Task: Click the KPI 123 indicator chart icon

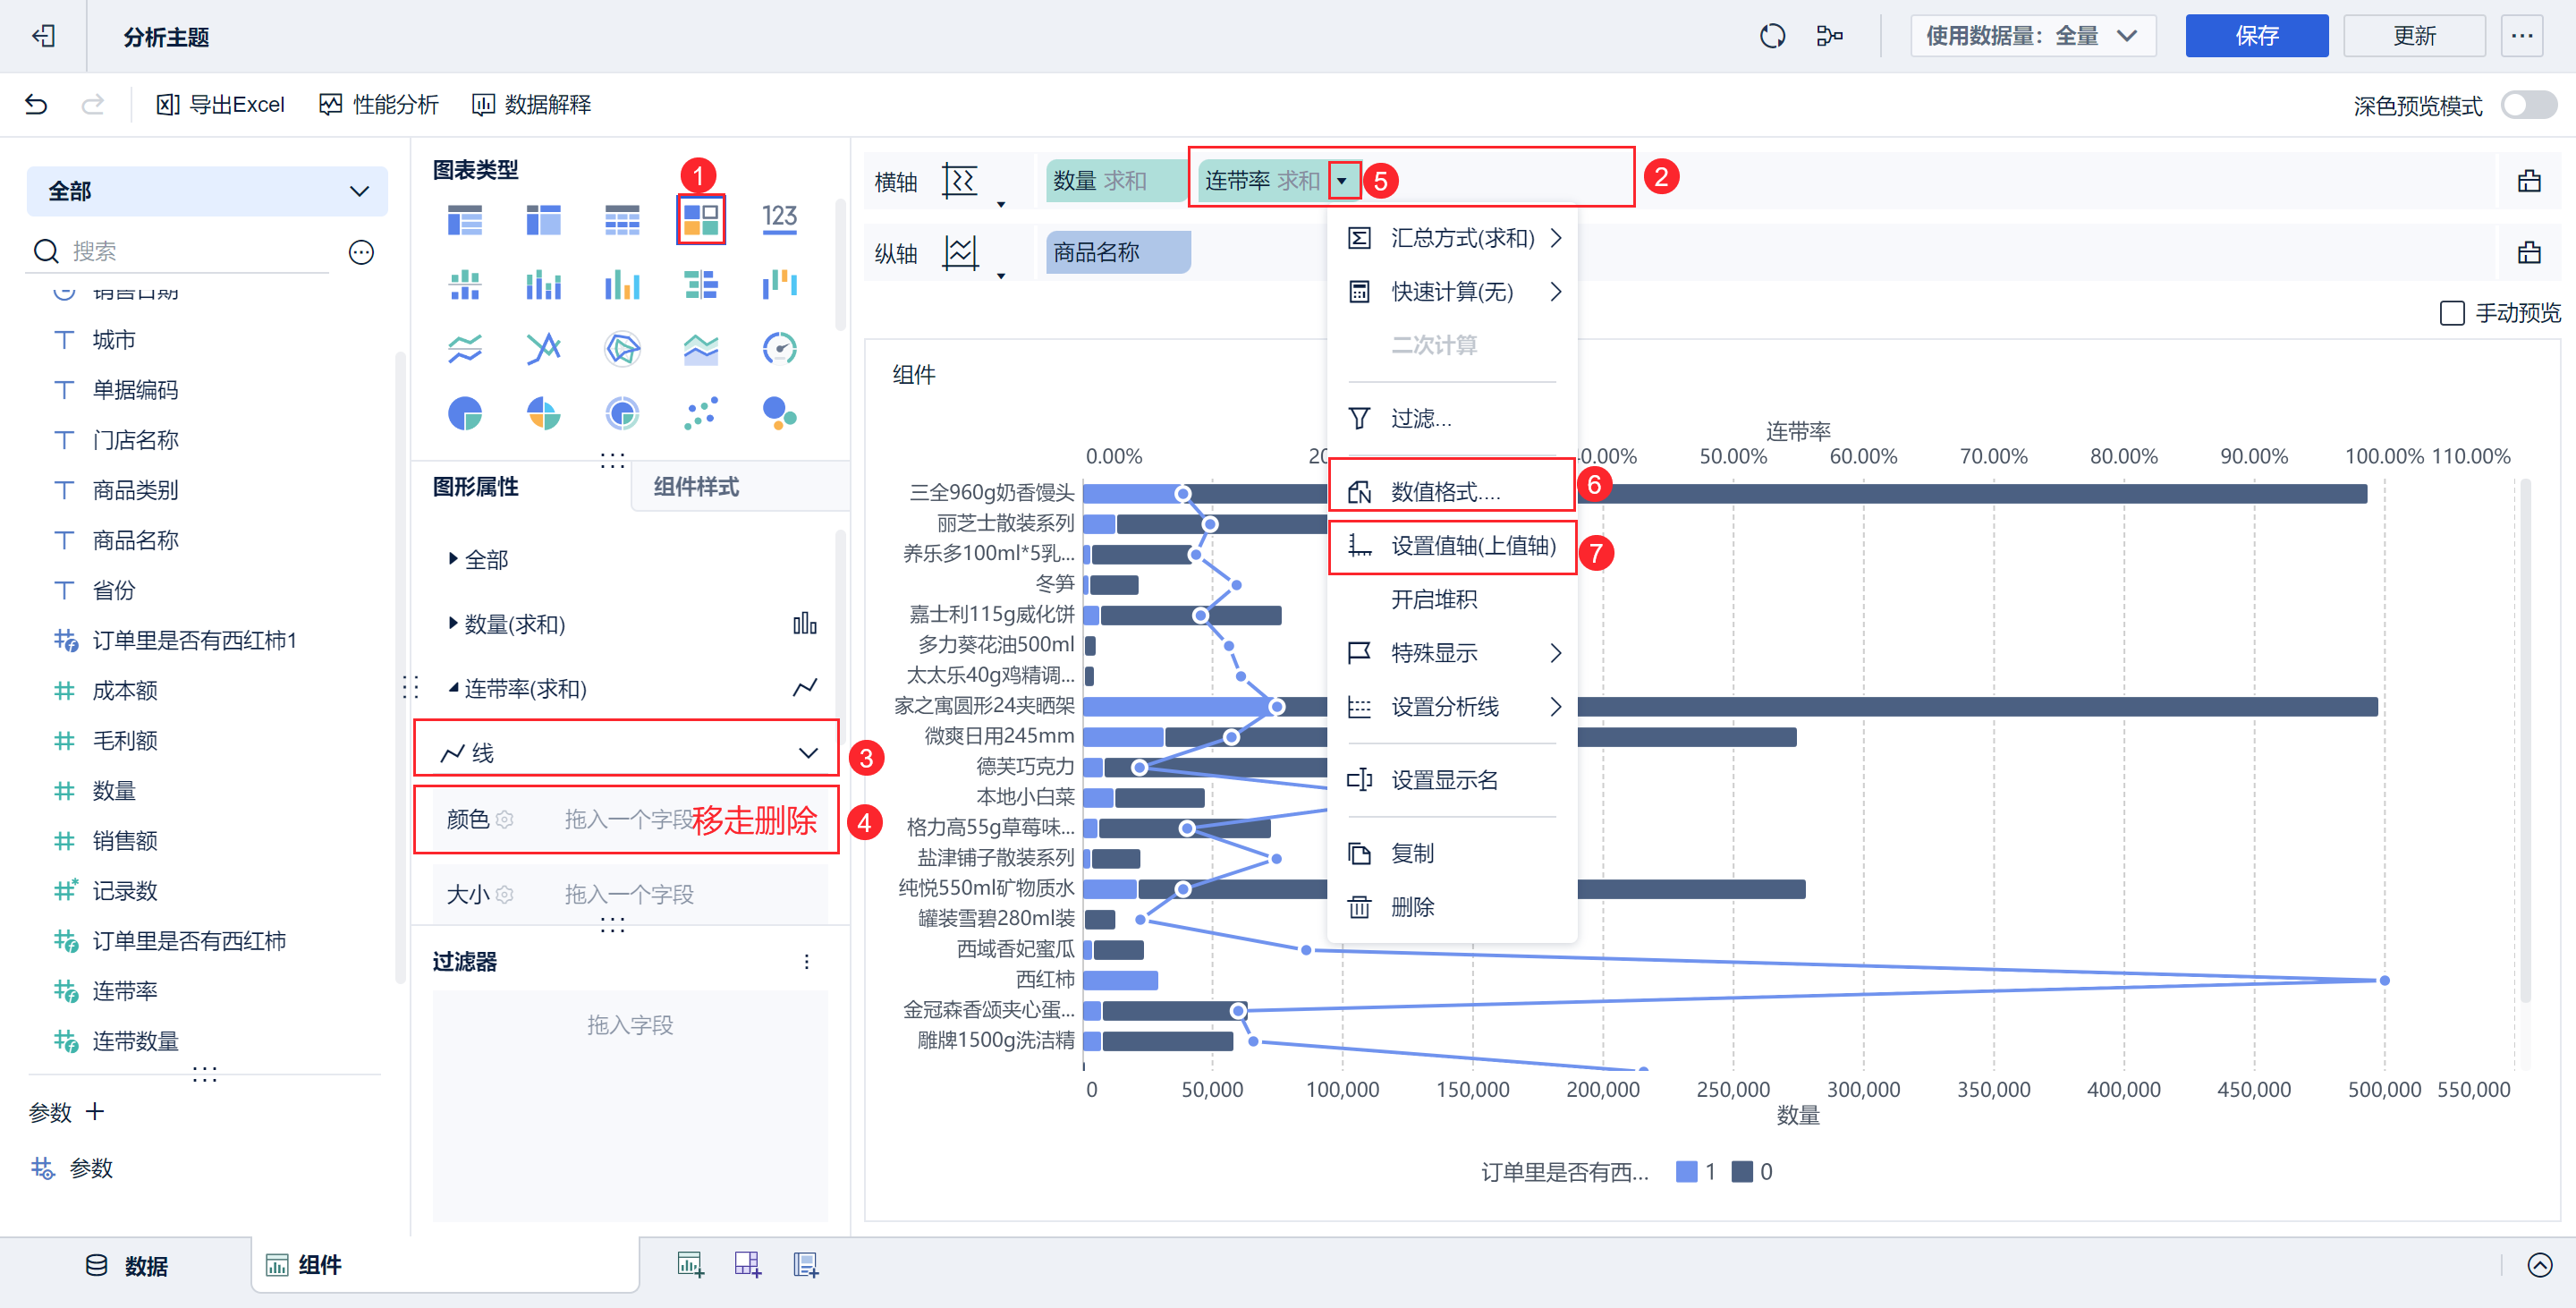Action: 779,219
